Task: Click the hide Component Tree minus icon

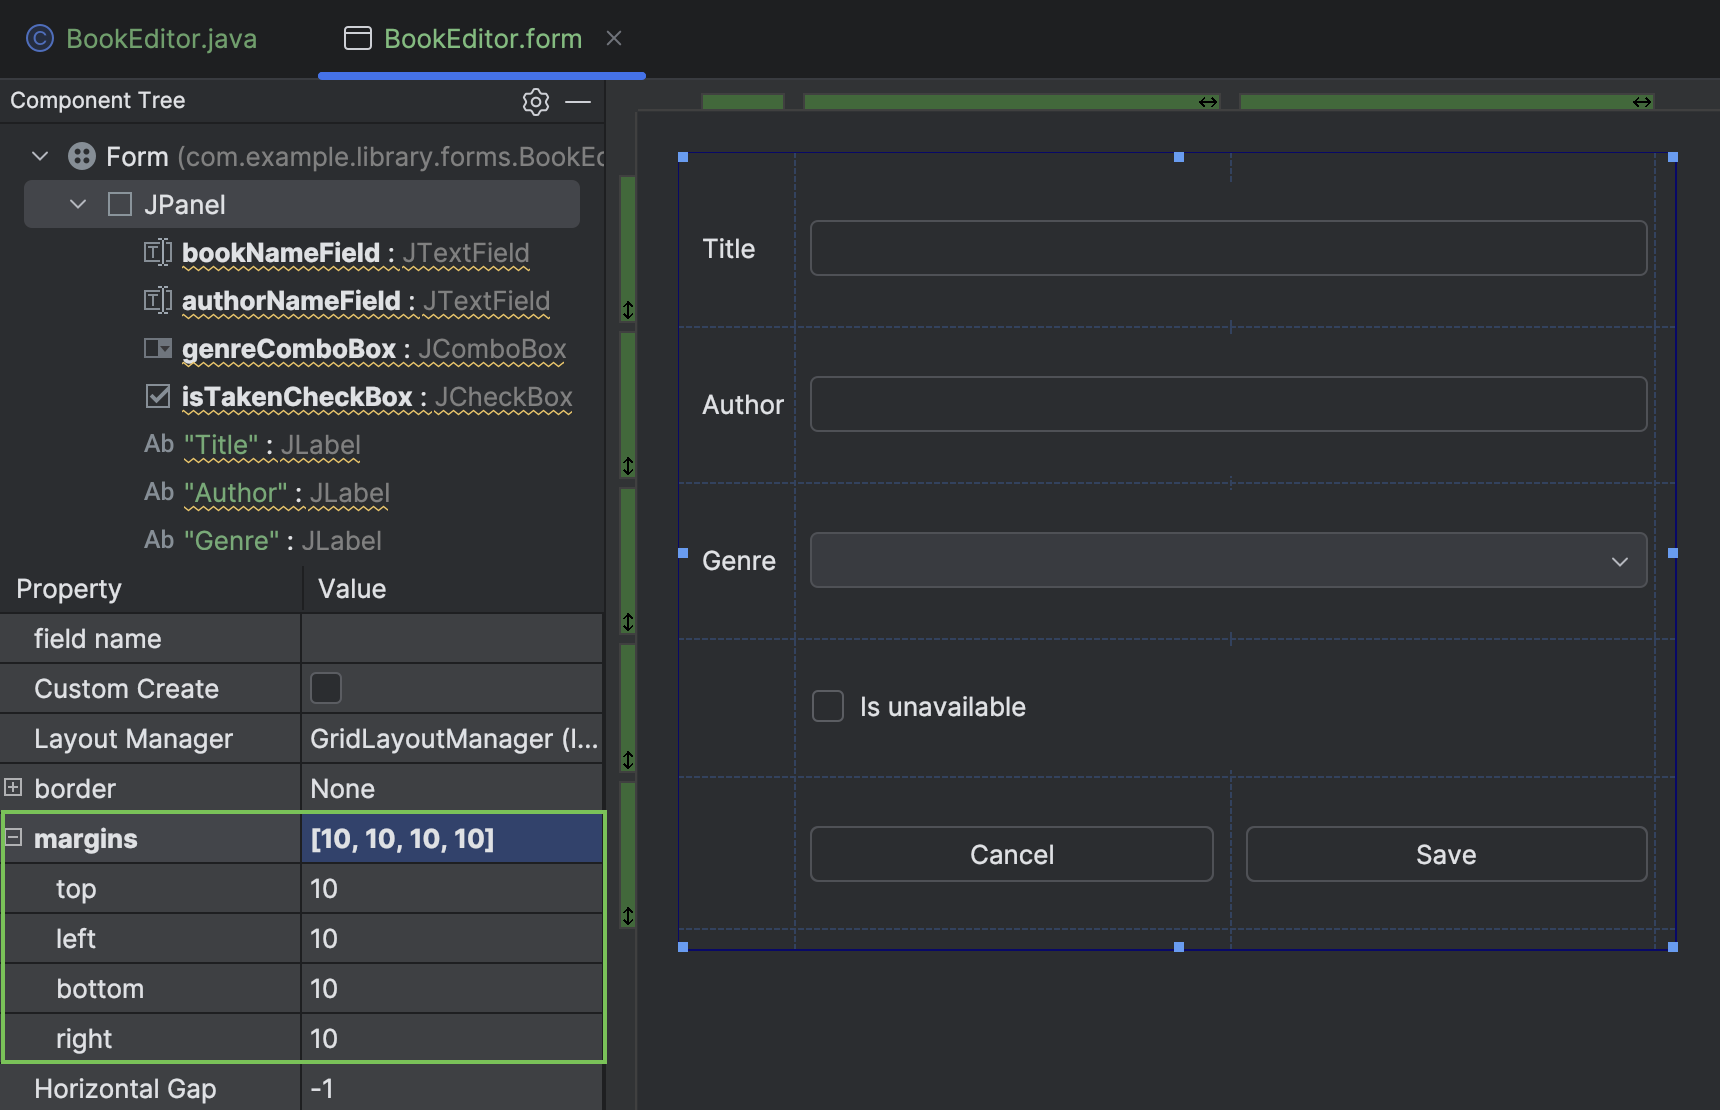Action: coord(580,101)
